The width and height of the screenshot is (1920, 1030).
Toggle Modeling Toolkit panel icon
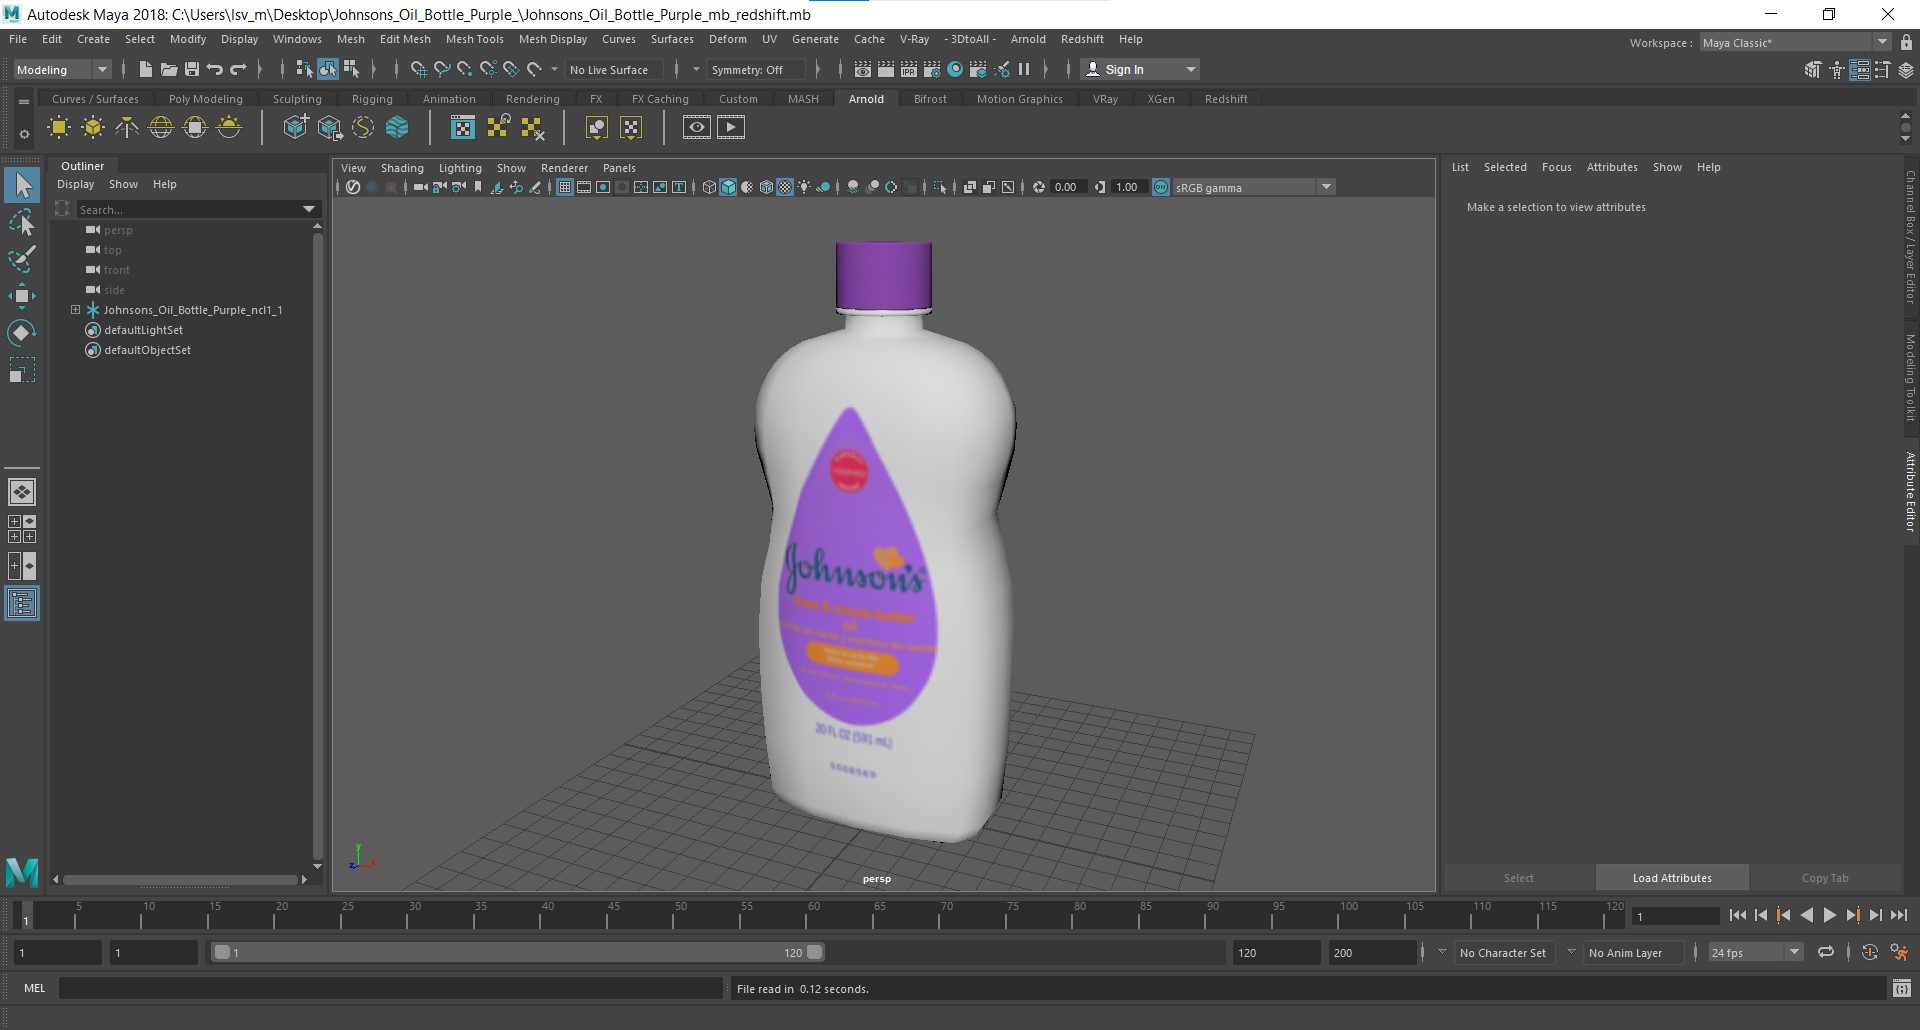1814,69
